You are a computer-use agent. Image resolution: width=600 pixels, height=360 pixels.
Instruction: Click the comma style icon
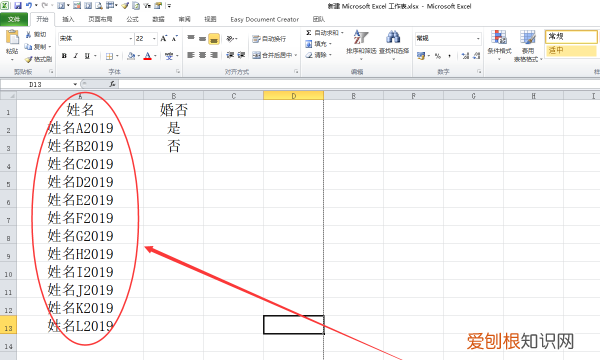tap(449, 56)
